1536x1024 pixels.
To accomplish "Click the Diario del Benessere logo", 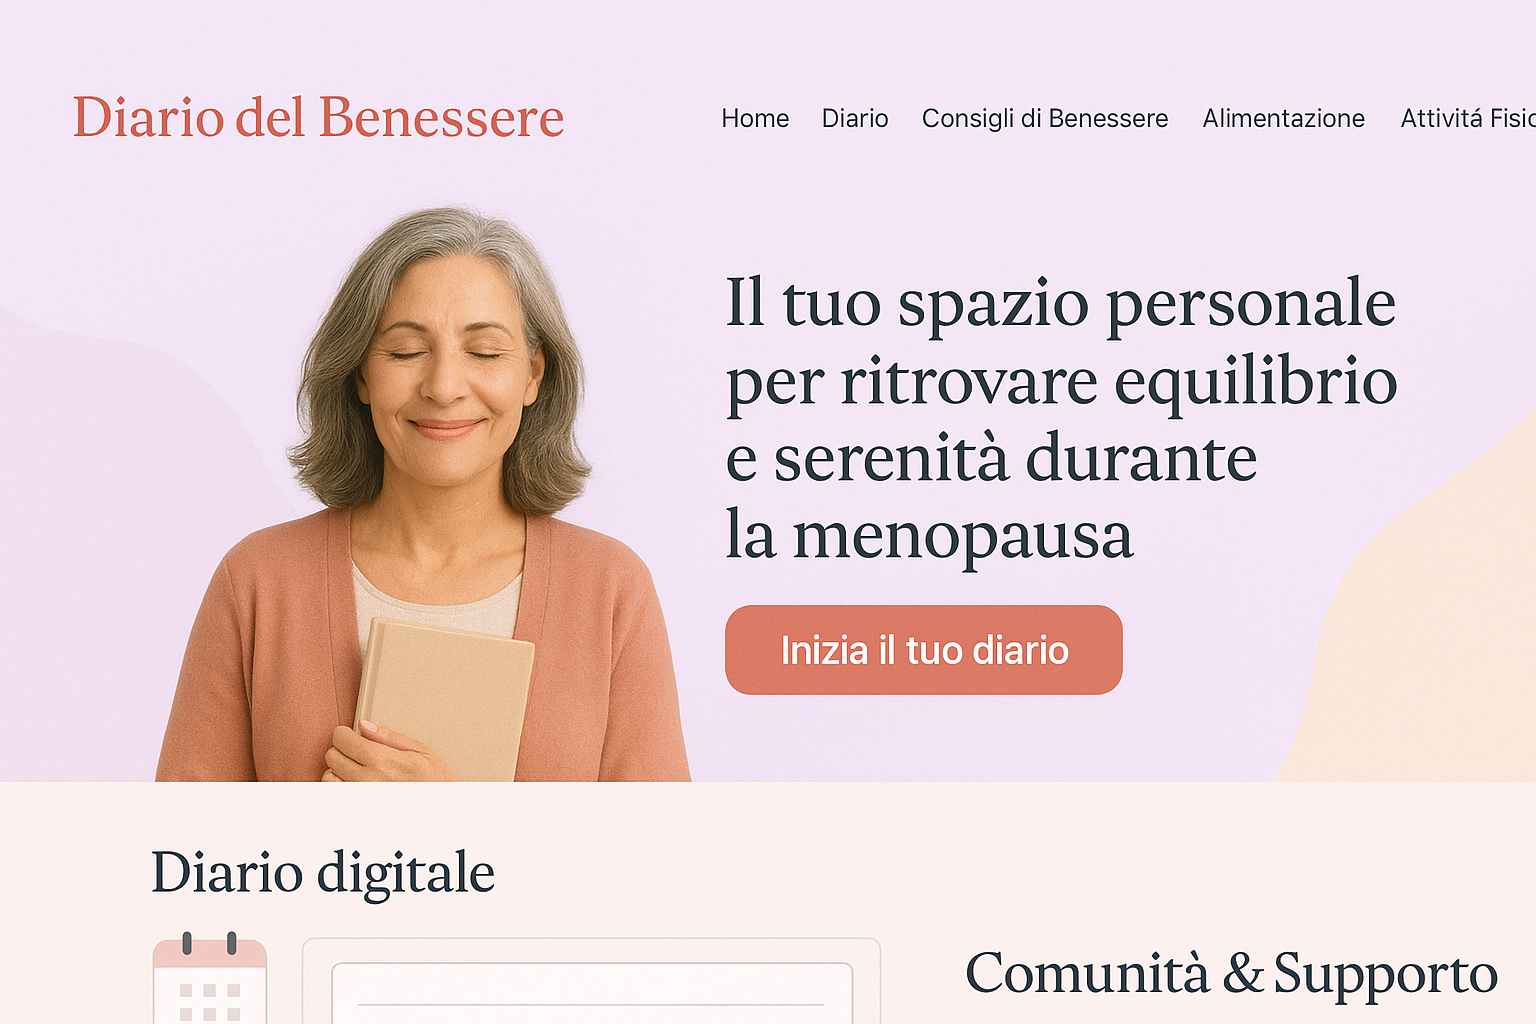I will 318,118.
